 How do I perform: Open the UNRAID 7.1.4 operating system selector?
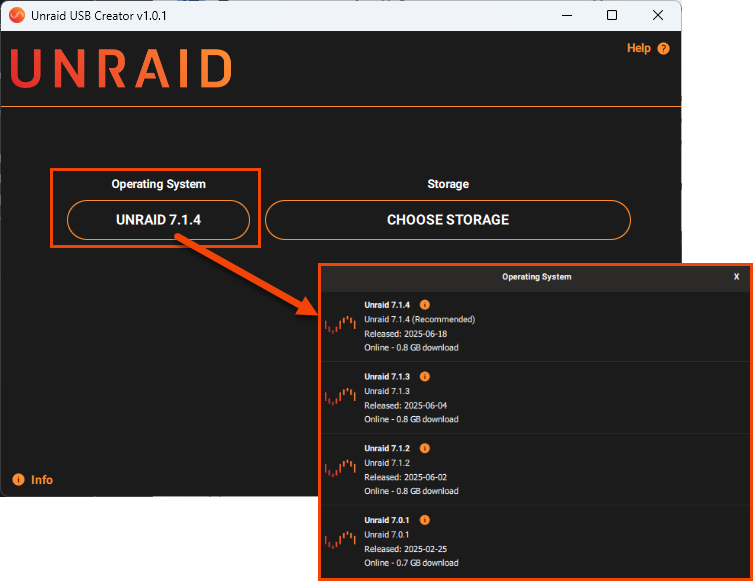click(x=158, y=220)
